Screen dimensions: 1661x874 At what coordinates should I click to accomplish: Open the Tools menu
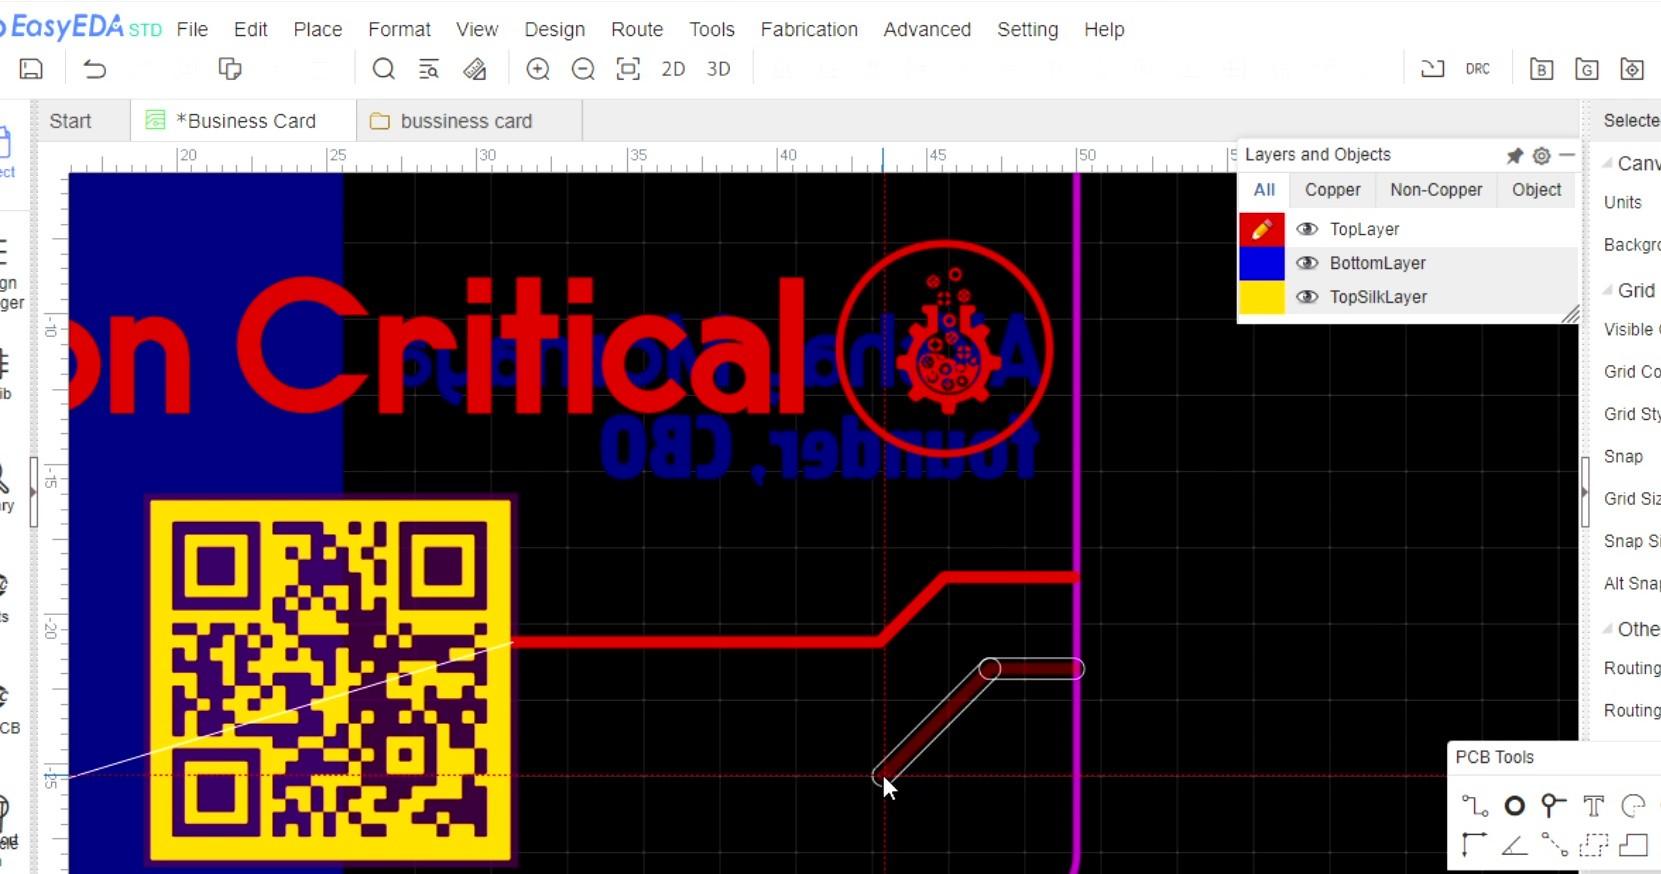click(x=712, y=29)
